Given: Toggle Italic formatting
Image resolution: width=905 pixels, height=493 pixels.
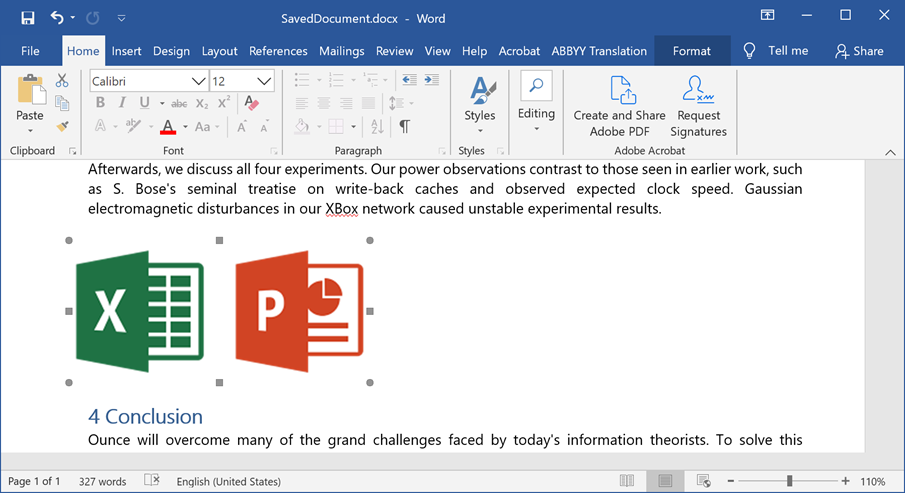Looking at the screenshot, I should [122, 103].
